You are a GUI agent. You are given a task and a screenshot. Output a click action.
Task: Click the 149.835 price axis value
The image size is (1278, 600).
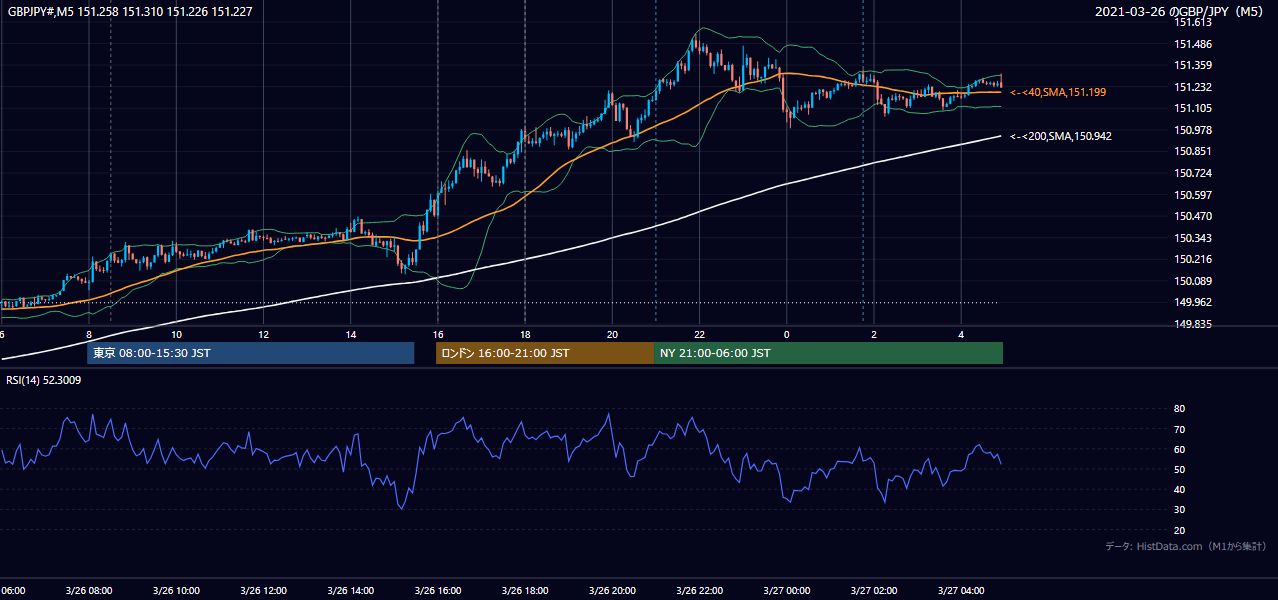pos(1193,324)
